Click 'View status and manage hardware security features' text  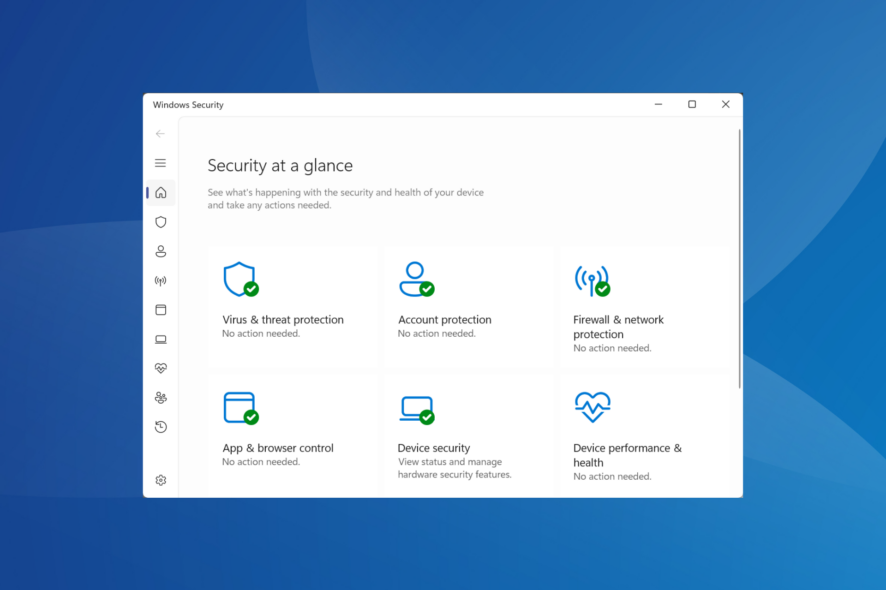pos(454,468)
